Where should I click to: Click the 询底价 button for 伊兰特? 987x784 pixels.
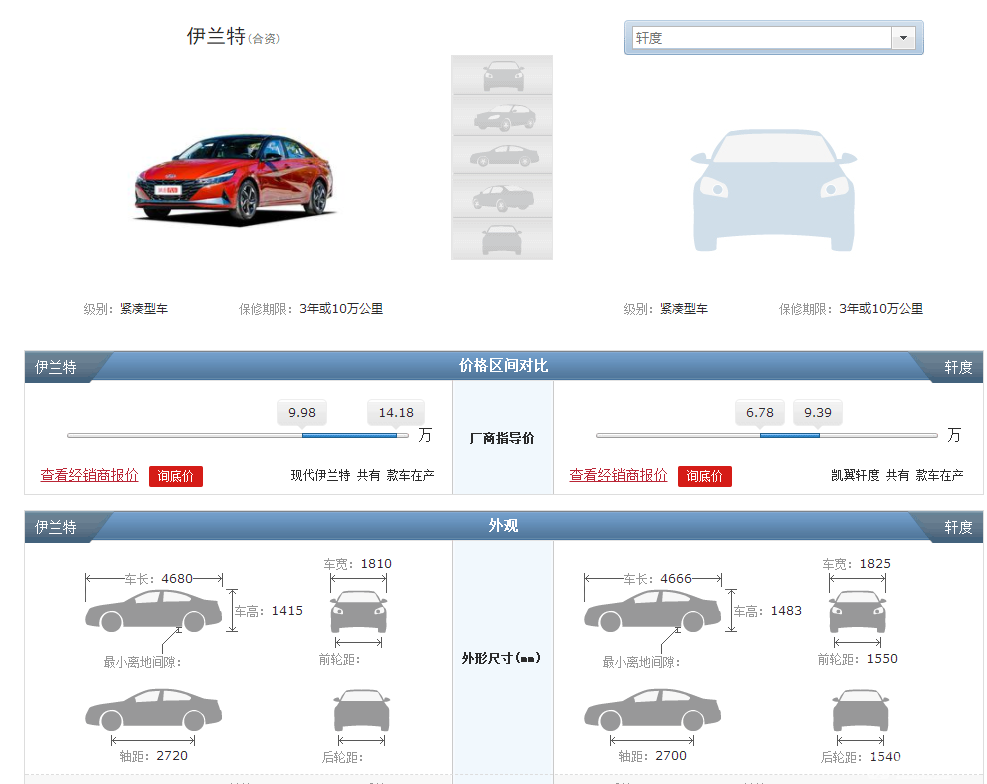tap(176, 476)
